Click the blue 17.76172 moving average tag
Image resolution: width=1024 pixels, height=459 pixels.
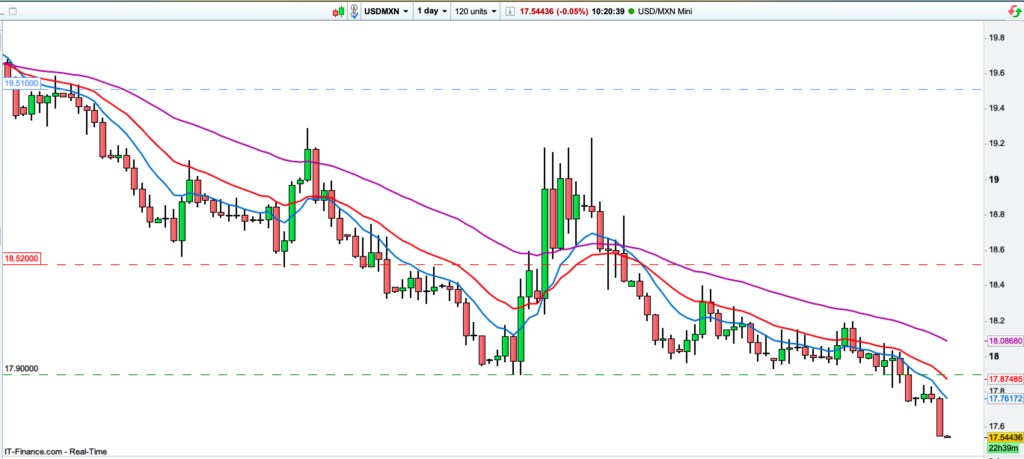click(x=1005, y=398)
